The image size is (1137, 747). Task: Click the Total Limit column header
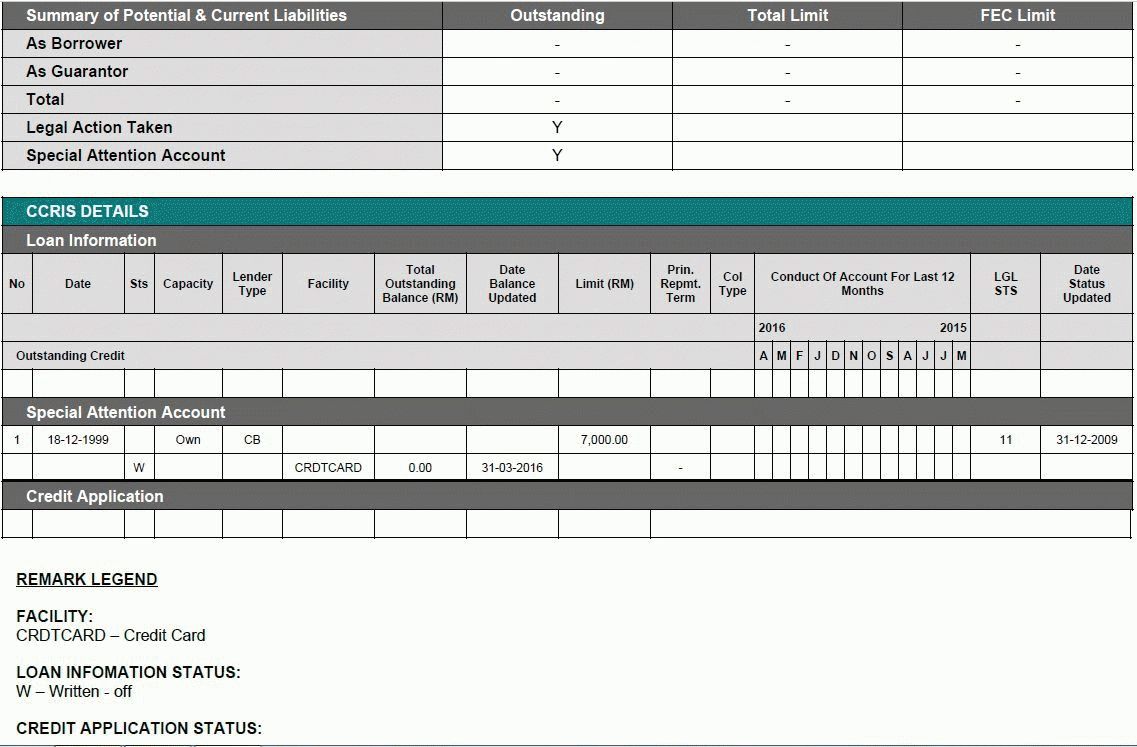pyautogui.click(x=787, y=15)
